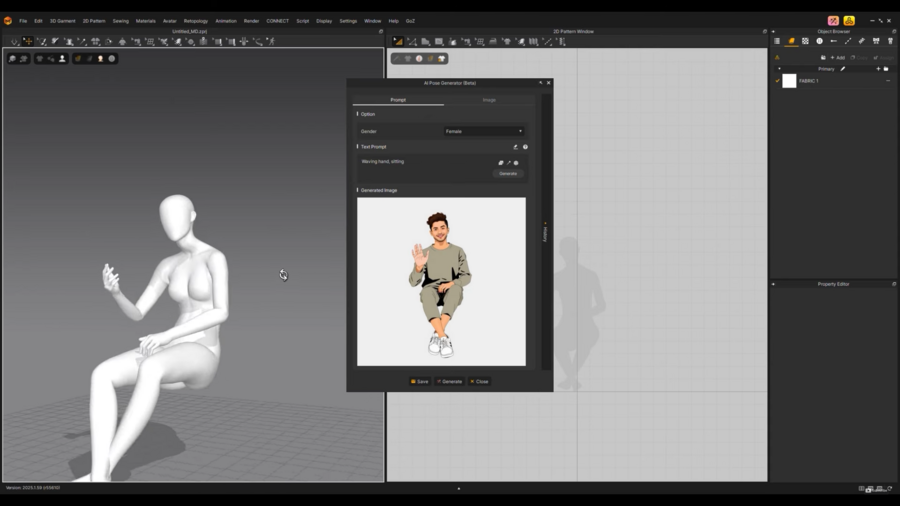This screenshot has width=900, height=506.
Task: Open the Gender dropdown
Action: [x=484, y=131]
